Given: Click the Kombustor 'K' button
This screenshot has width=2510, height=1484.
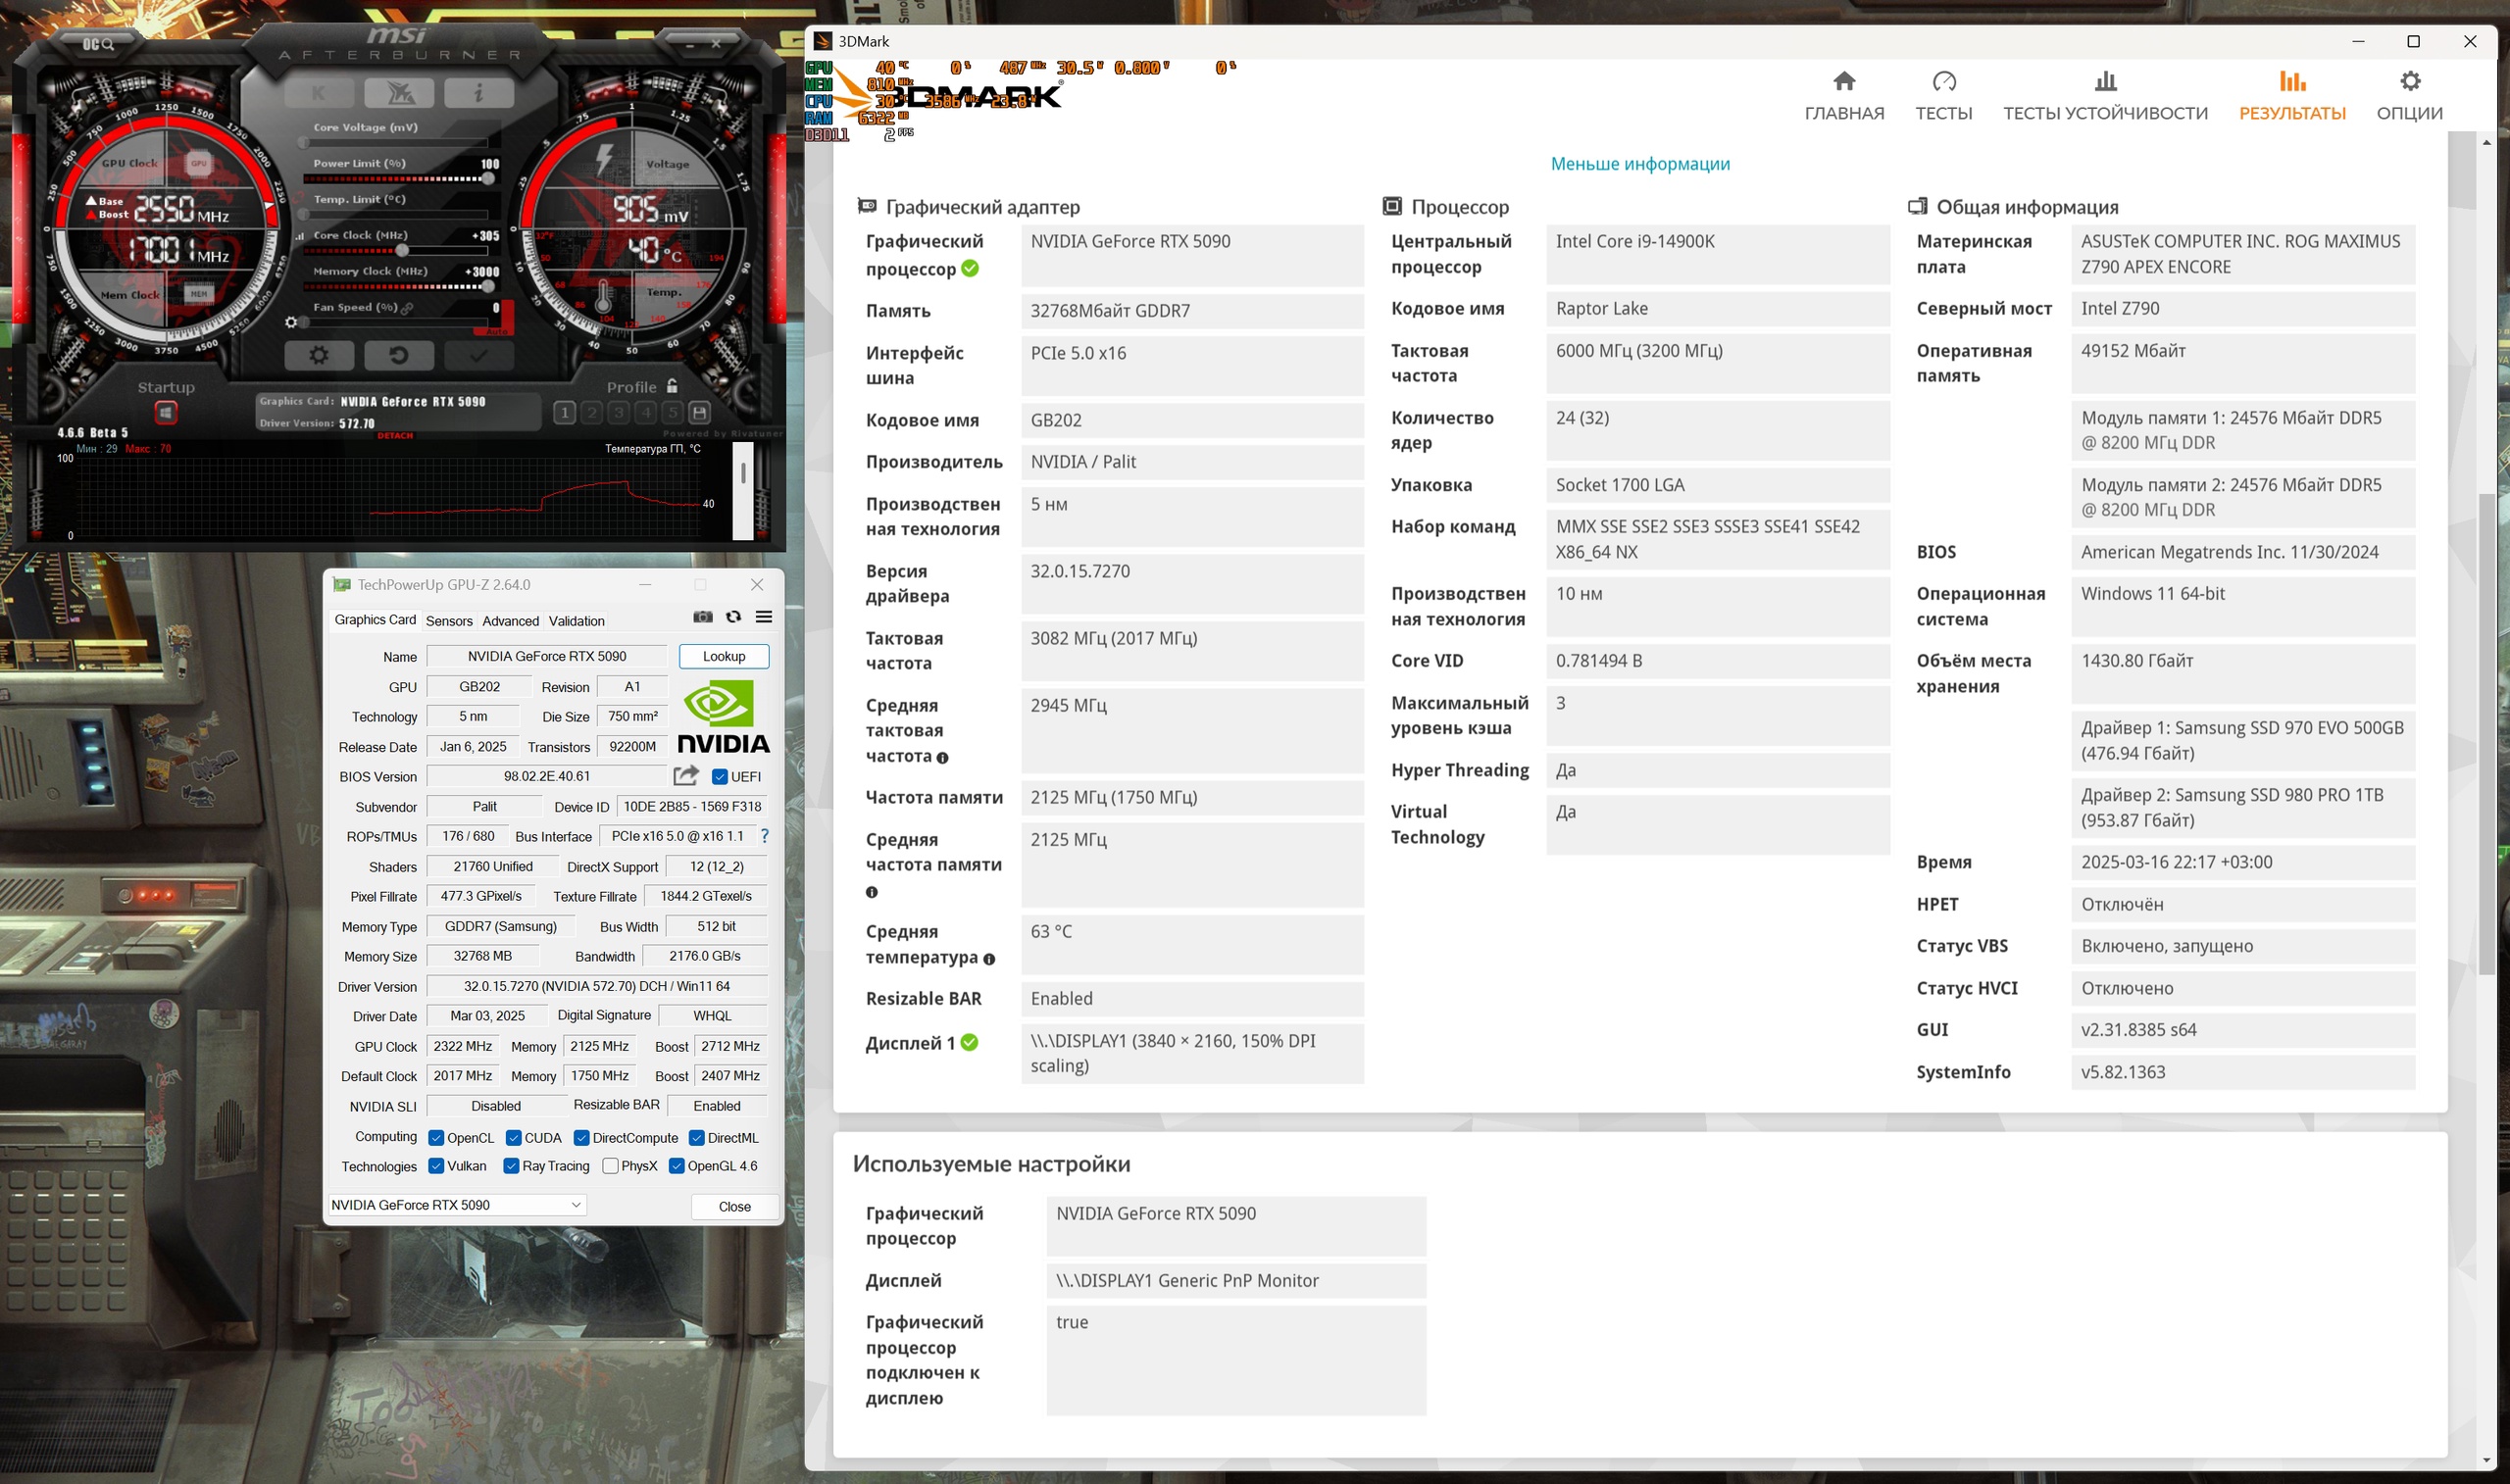Looking at the screenshot, I should click(319, 93).
